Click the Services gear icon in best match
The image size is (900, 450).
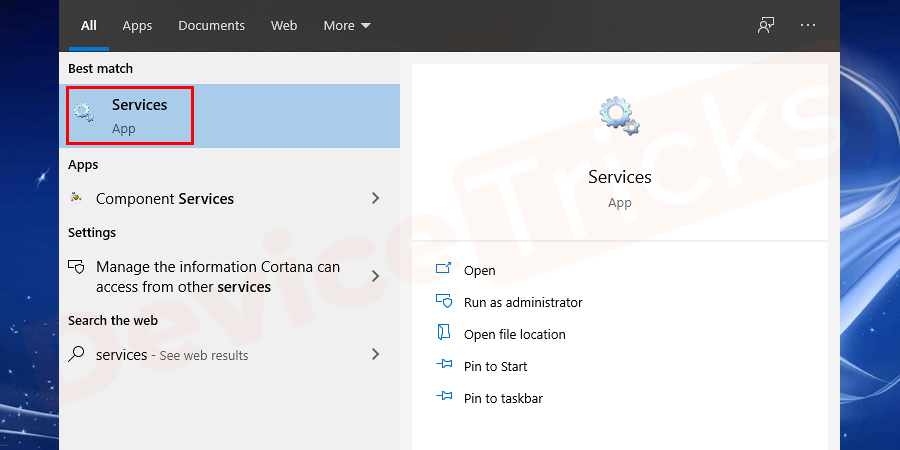[x=85, y=112]
